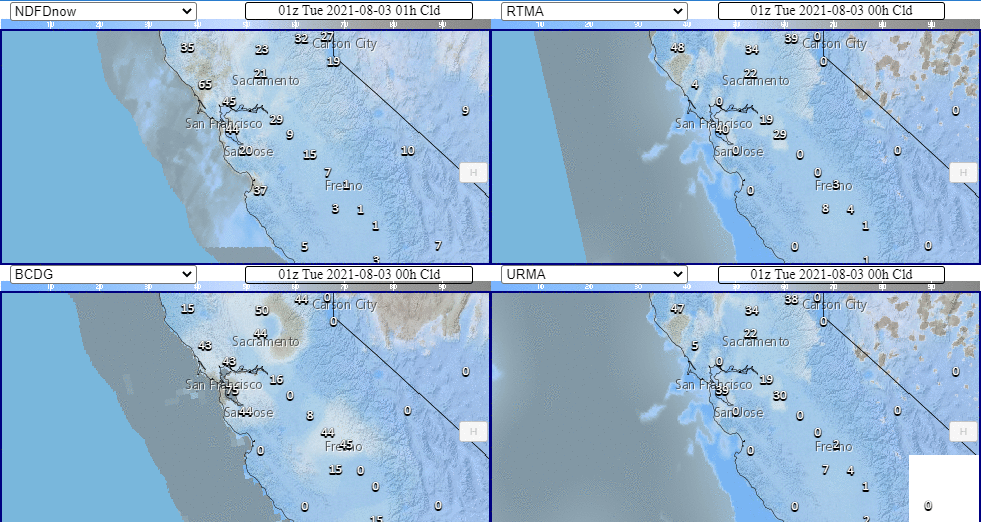This screenshot has width=981, height=522.
Task: Open the RTMA dataset dropdown
Action: click(x=593, y=10)
